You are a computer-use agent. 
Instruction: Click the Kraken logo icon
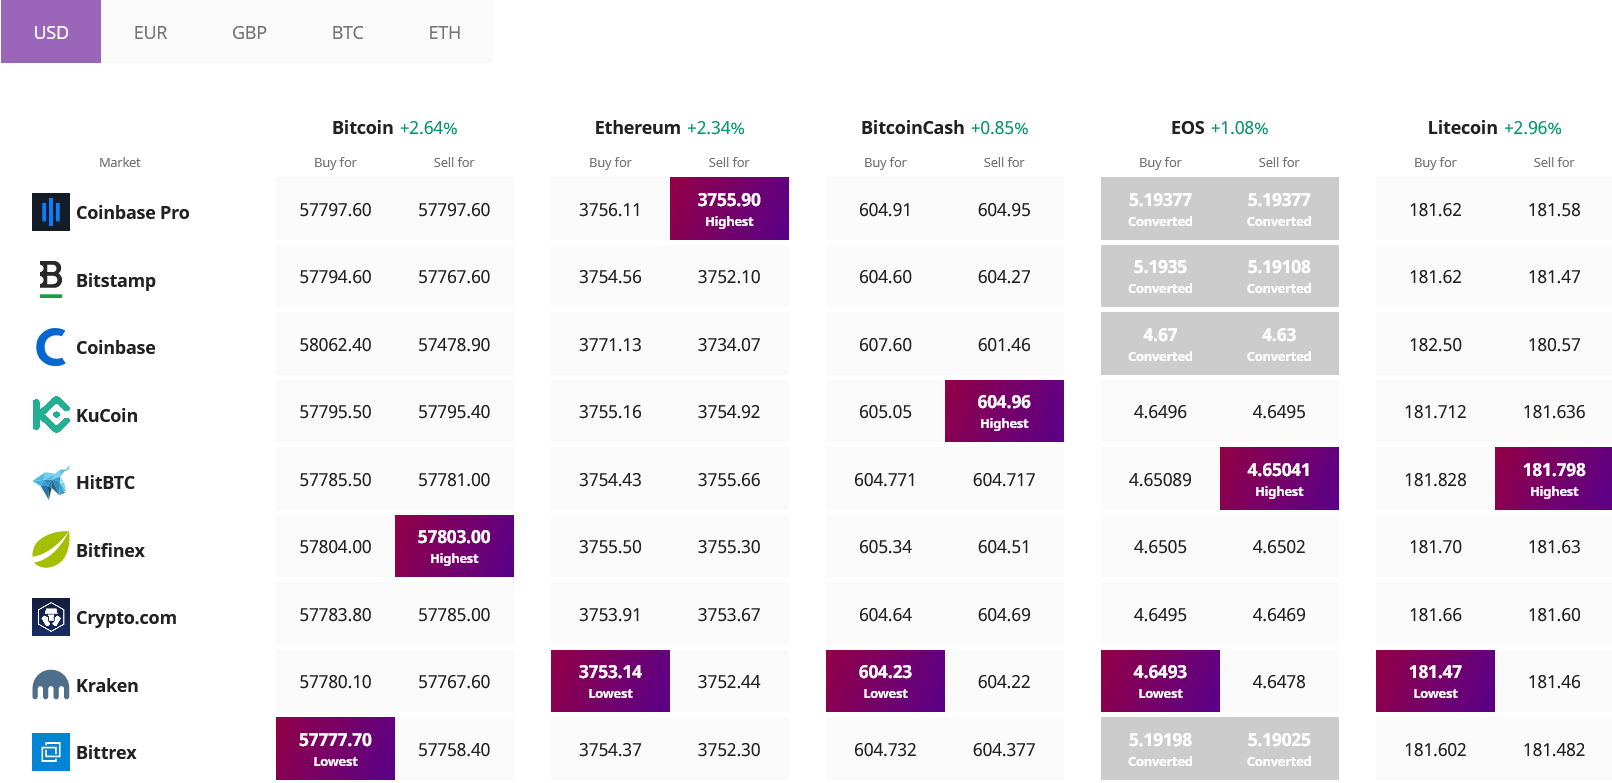51,685
